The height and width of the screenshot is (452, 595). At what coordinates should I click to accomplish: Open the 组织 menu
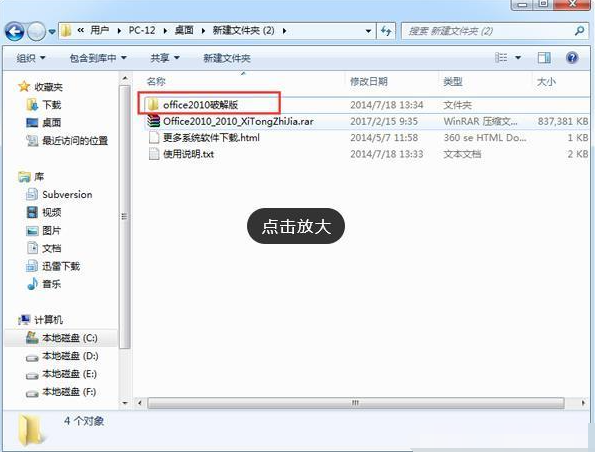click(31, 58)
